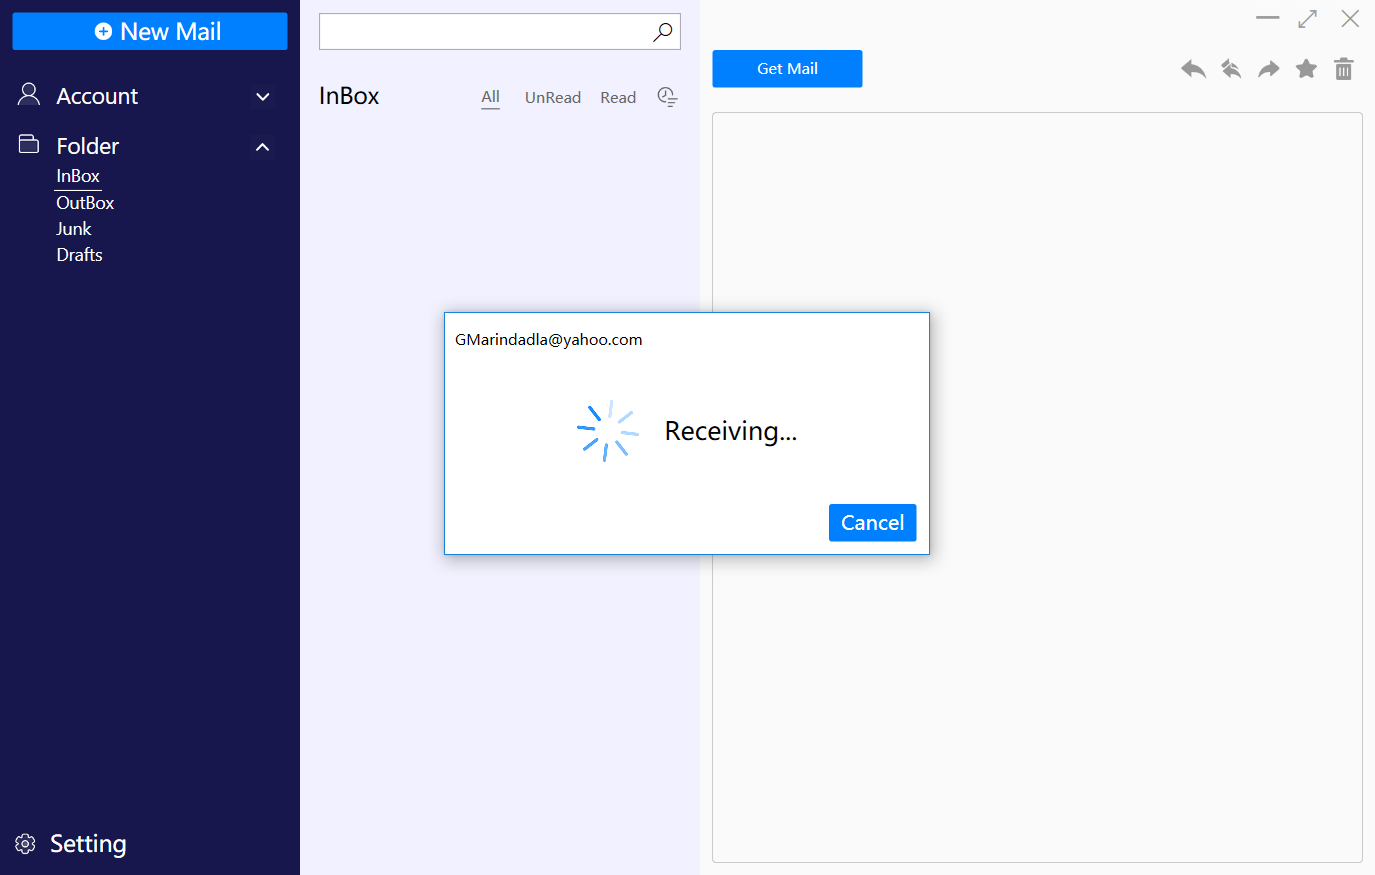Minimize the mail window
The height and width of the screenshot is (875, 1375).
(1268, 18)
